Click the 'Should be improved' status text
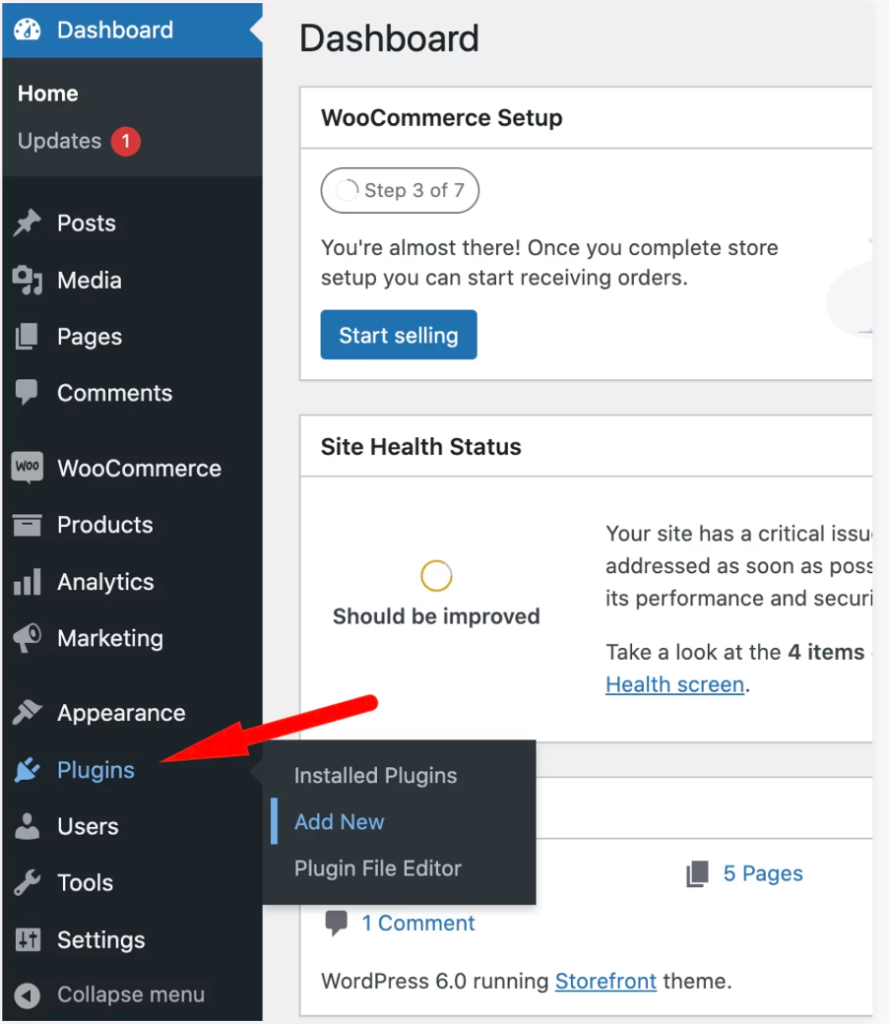This screenshot has height=1024, width=890. (x=436, y=616)
